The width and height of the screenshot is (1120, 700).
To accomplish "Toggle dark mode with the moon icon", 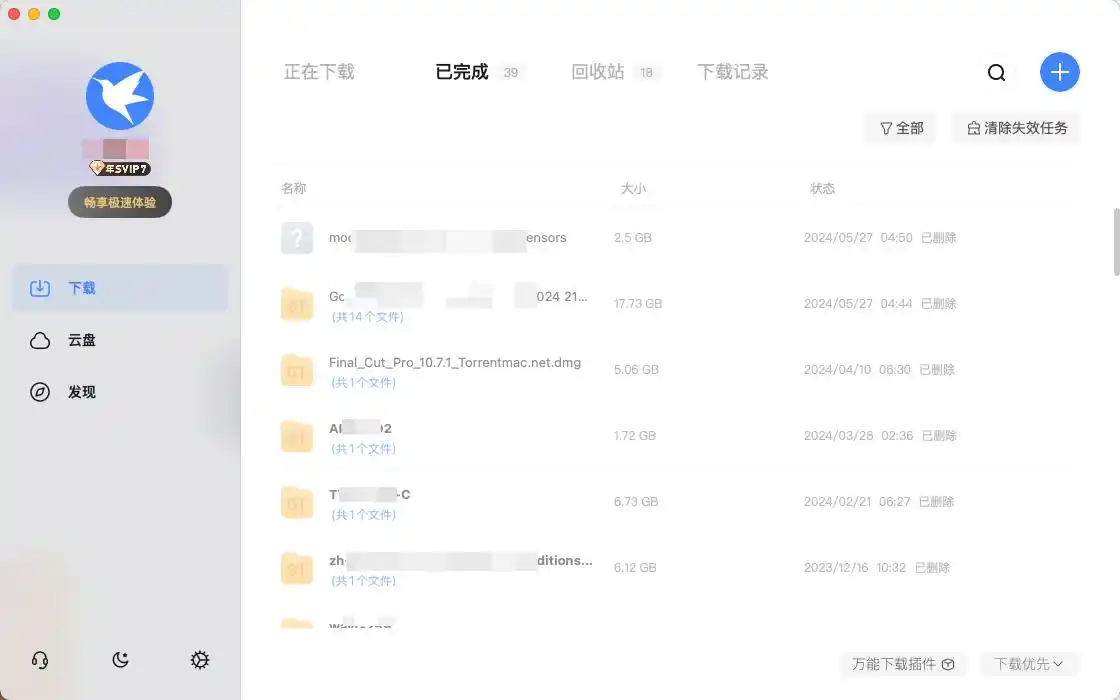I will [120, 660].
